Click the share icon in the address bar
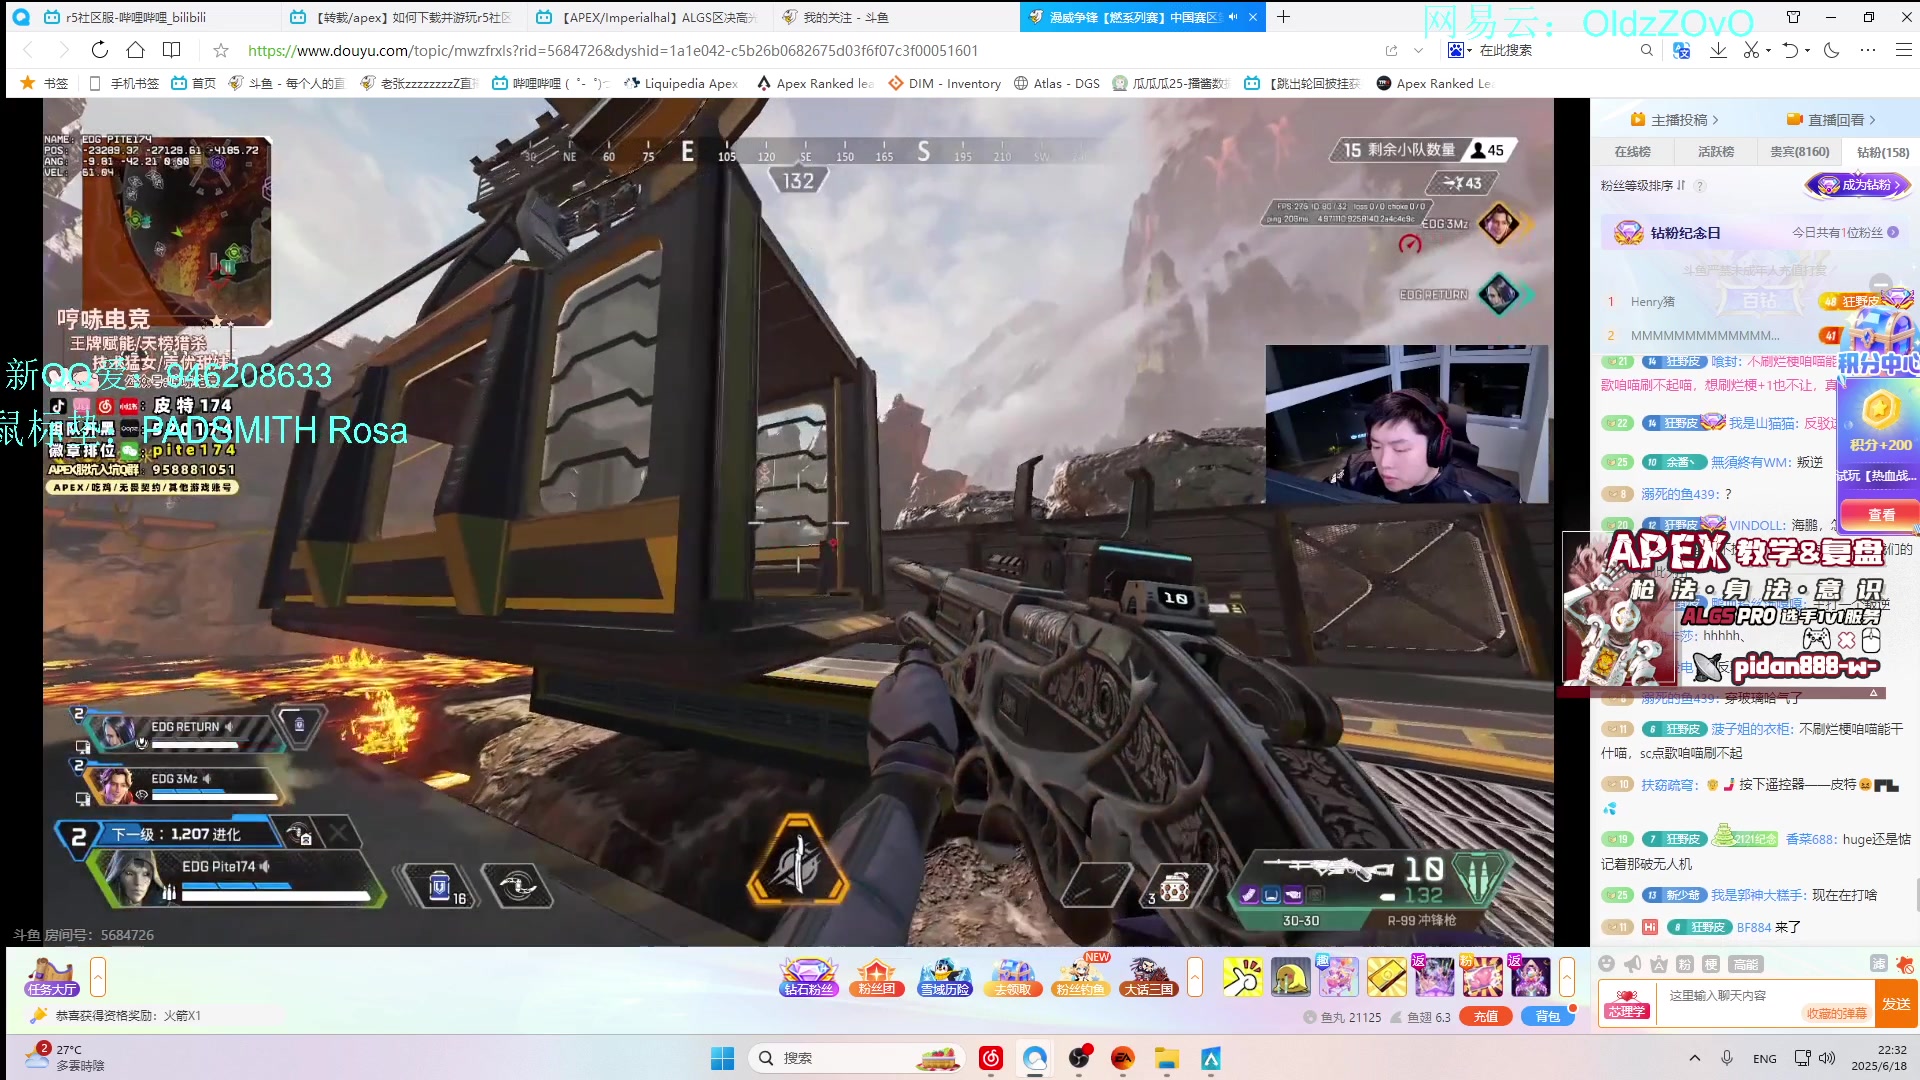1920x1080 pixels. click(1391, 50)
